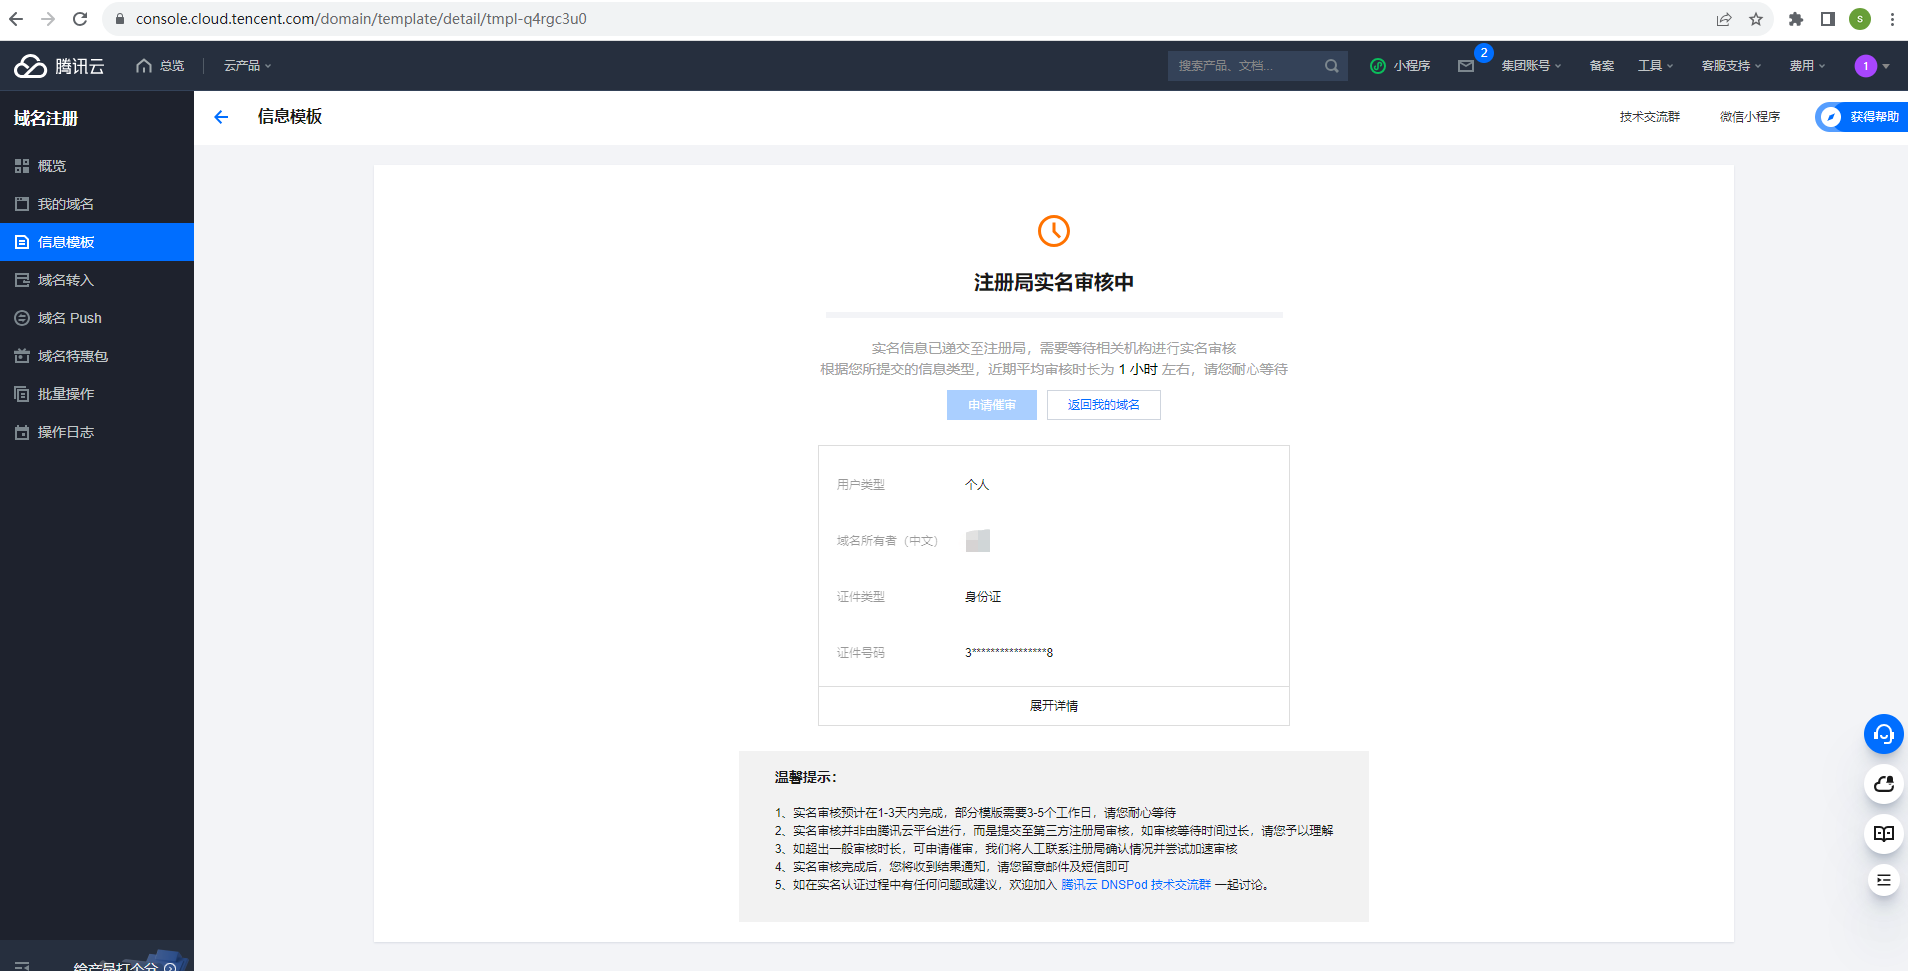
Task: Bookmark this page with the star
Action: tap(1756, 19)
